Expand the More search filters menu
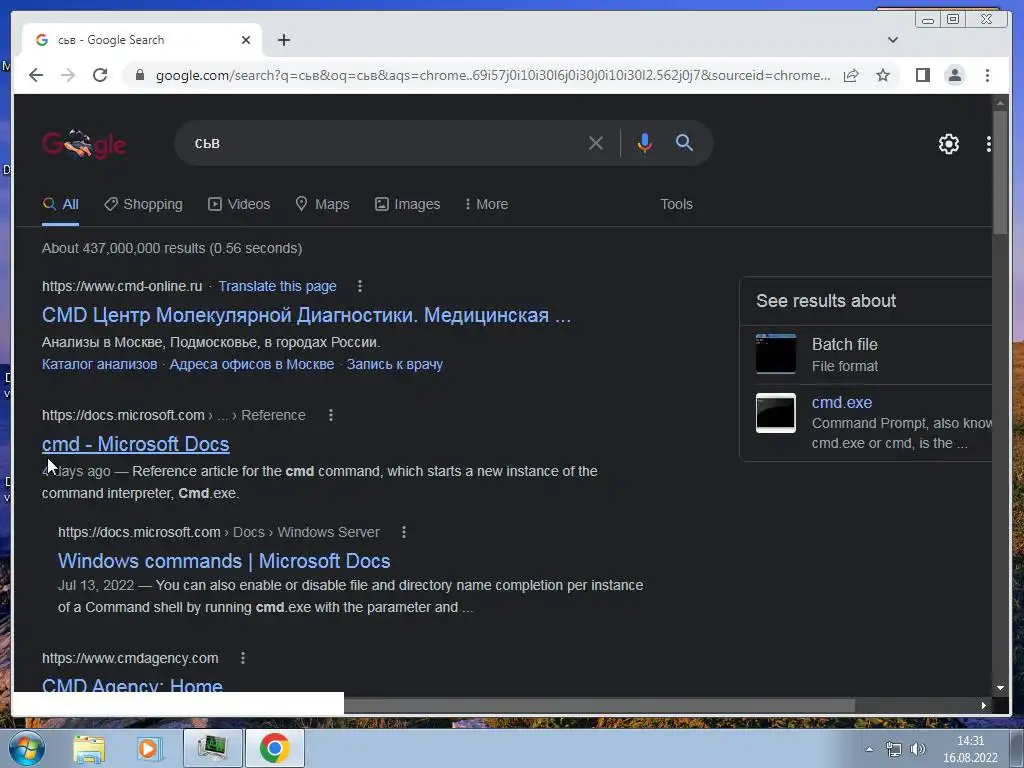 [x=486, y=204]
